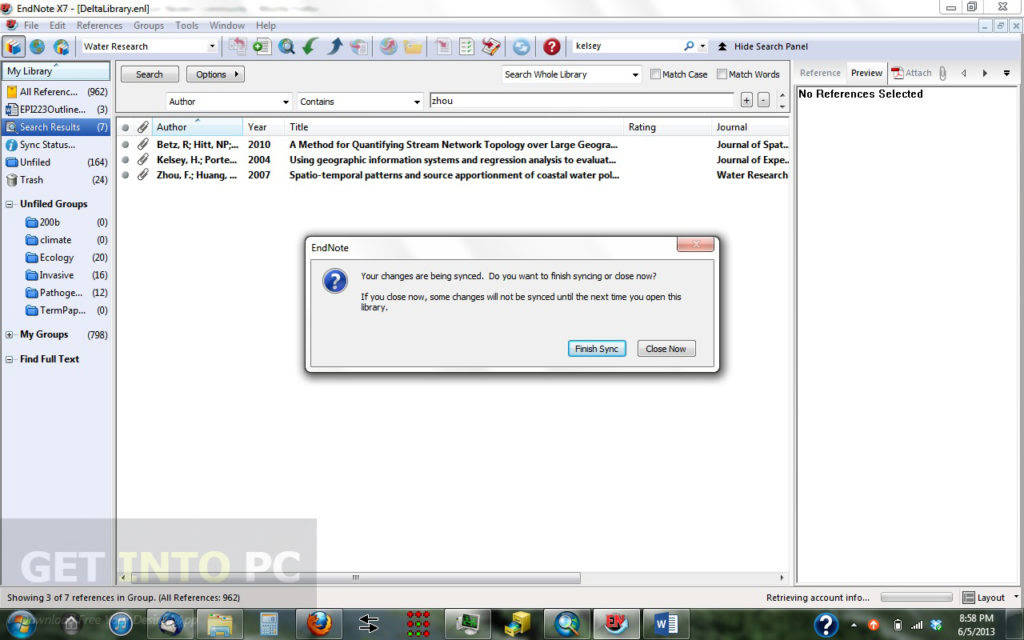Click the horizontal scrollbar of reference list
This screenshot has width=1024, height=640.
[355, 578]
